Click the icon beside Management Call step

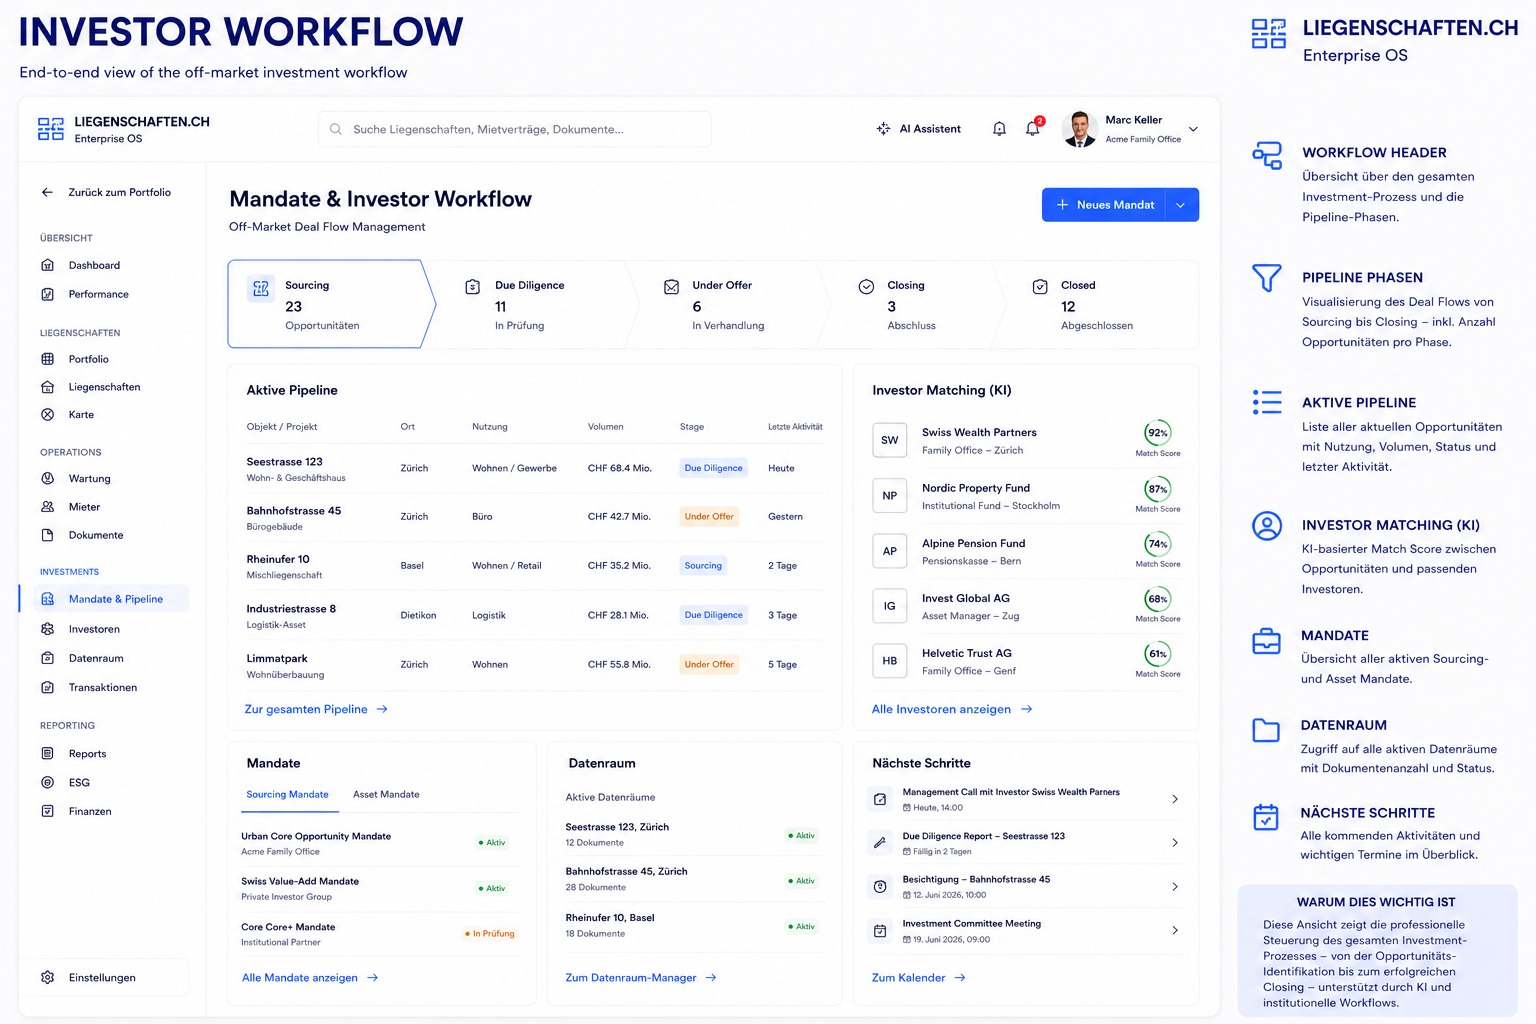[x=880, y=799]
